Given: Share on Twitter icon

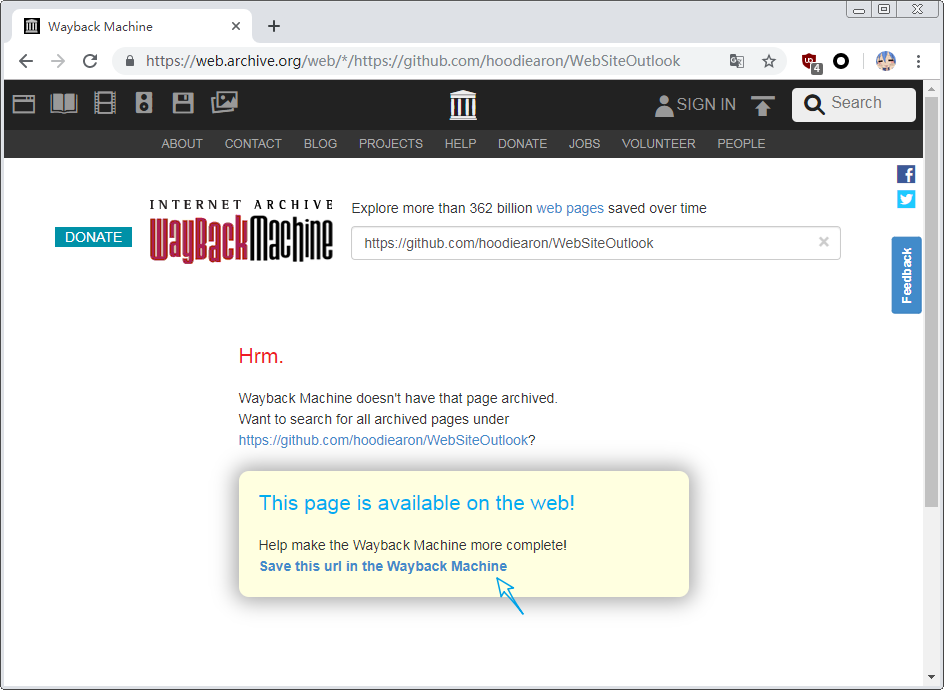Looking at the screenshot, I should 906,199.
